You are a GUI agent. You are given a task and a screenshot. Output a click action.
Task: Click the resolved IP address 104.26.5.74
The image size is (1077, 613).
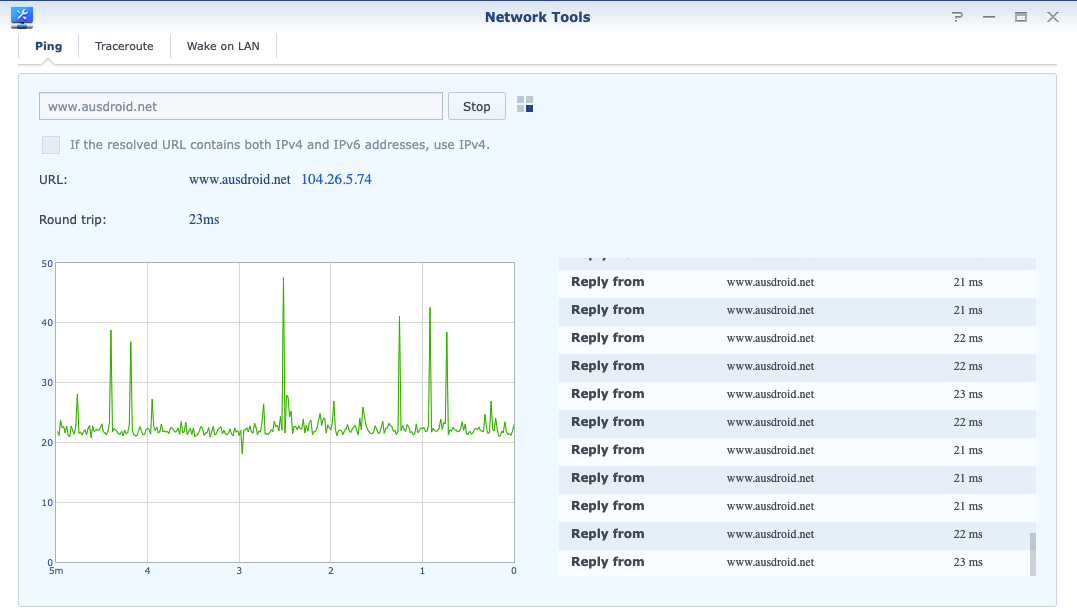(337, 179)
